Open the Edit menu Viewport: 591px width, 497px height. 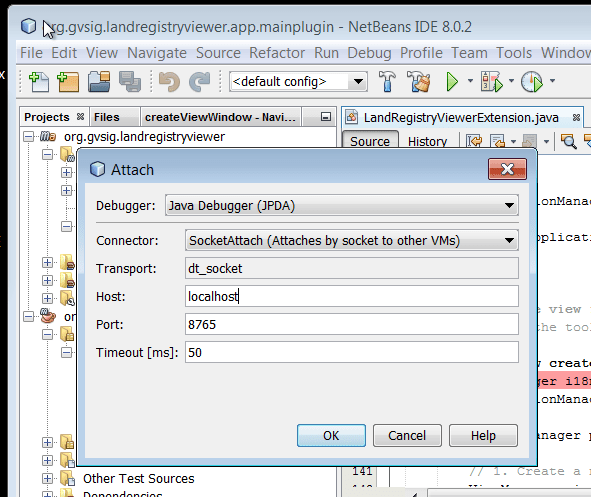pos(64,53)
